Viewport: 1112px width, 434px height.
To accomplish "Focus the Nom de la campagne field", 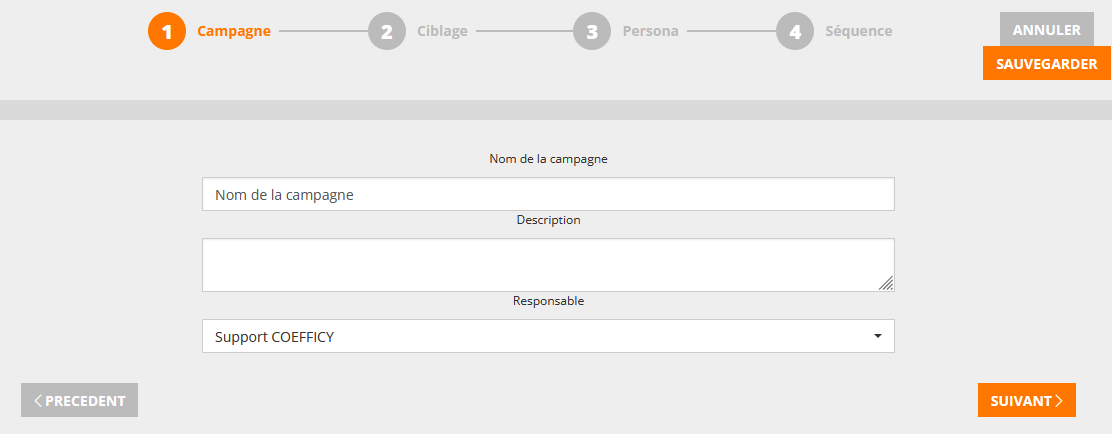I will [x=548, y=195].
